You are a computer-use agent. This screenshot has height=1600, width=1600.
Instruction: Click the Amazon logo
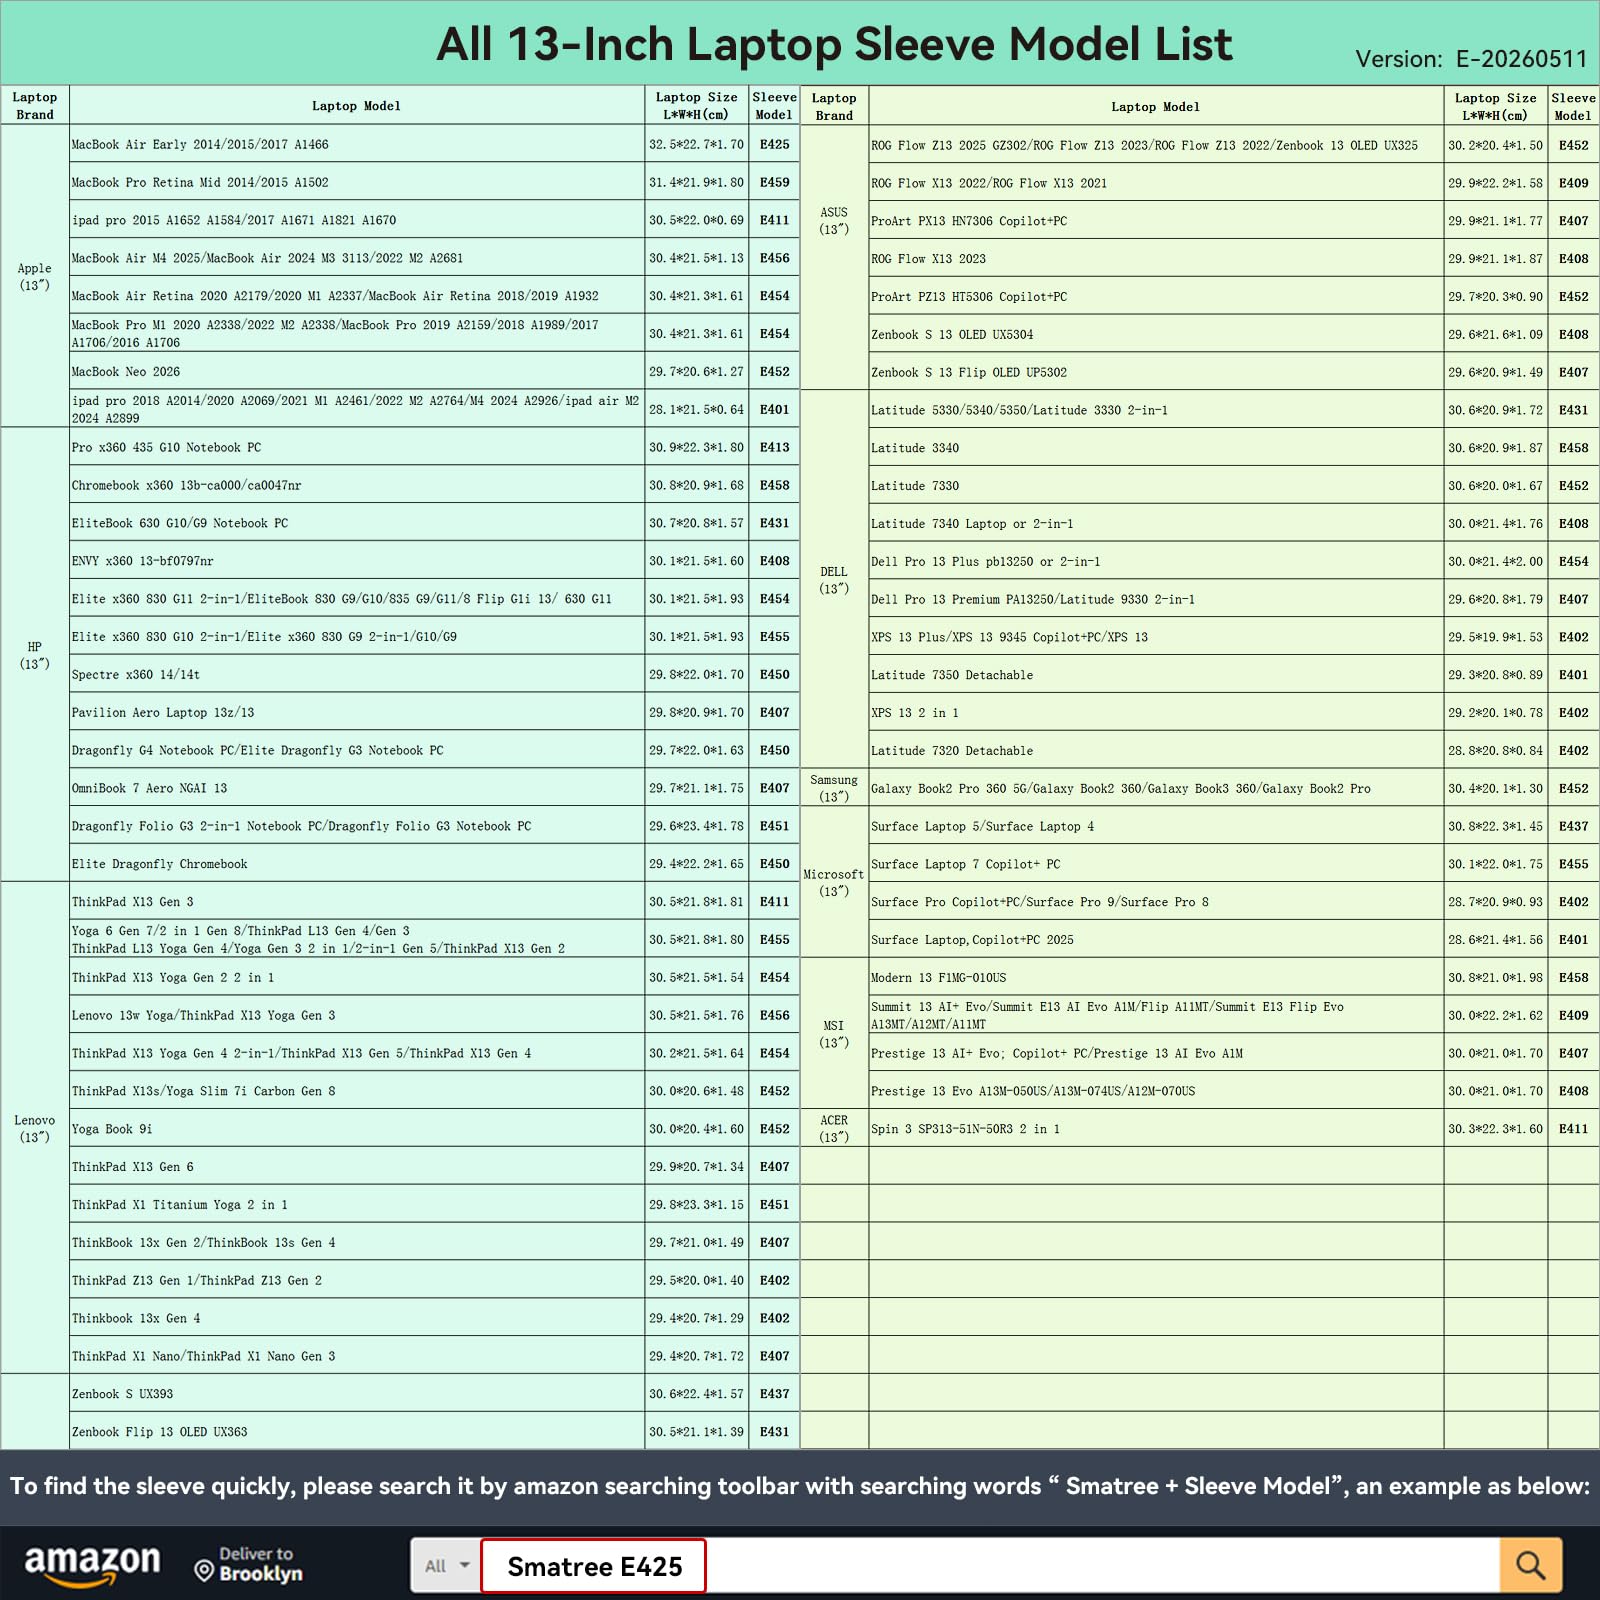pyautogui.click(x=92, y=1564)
